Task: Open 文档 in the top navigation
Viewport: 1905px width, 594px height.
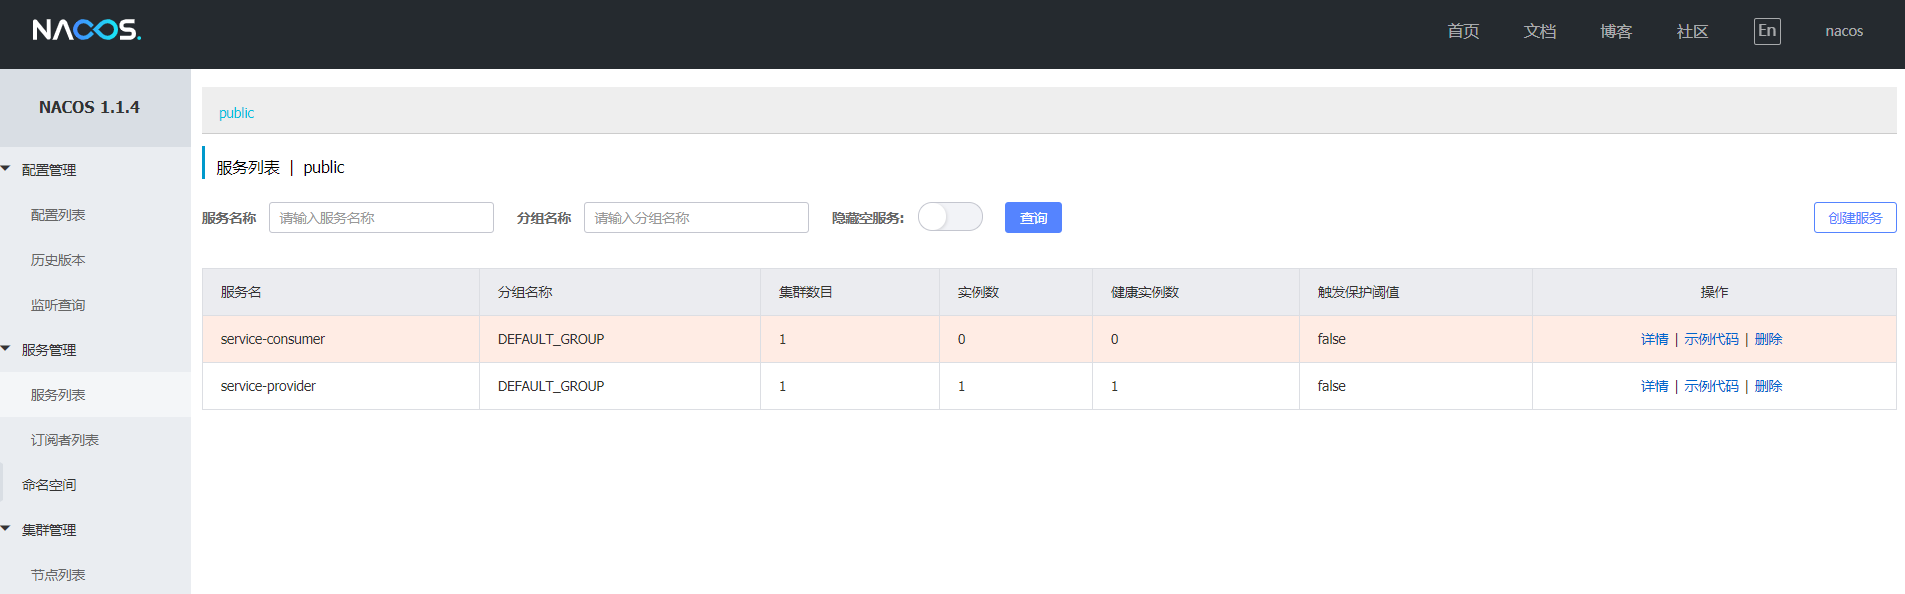Action: [x=1540, y=31]
